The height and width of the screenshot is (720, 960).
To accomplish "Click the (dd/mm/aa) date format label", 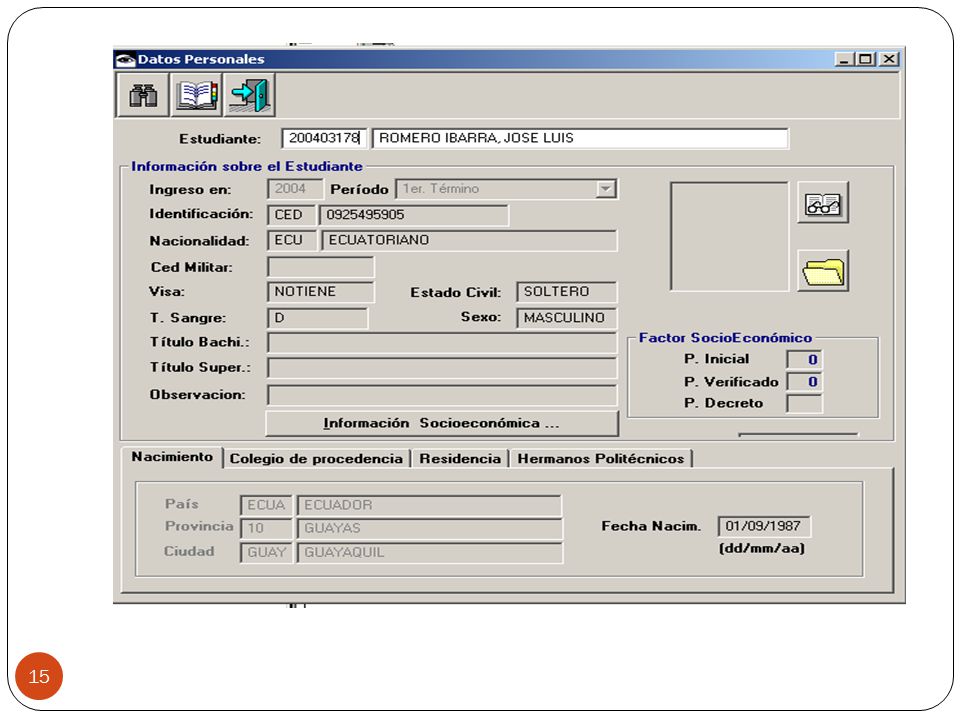I will [762, 549].
